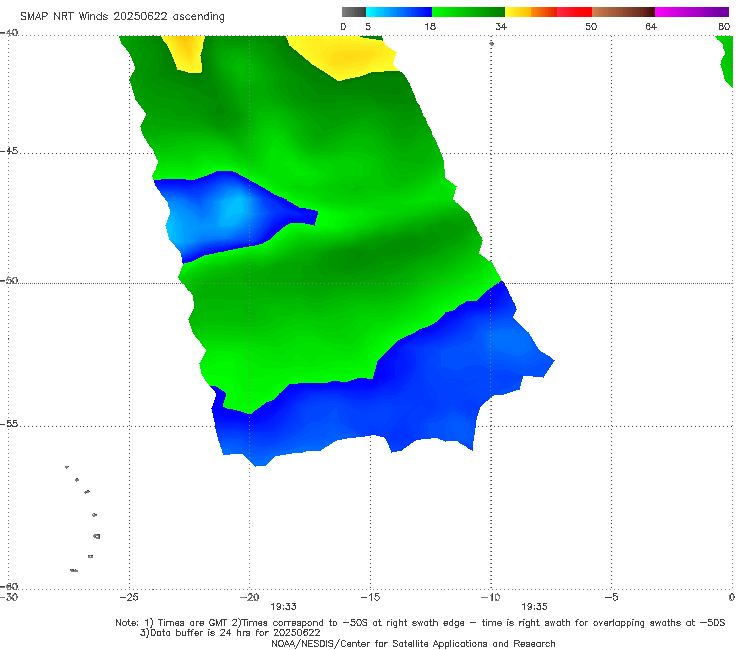Click the longitude label '-15' on the axis
Image resolution: width=740 pixels, height=650 pixels.
[370, 597]
